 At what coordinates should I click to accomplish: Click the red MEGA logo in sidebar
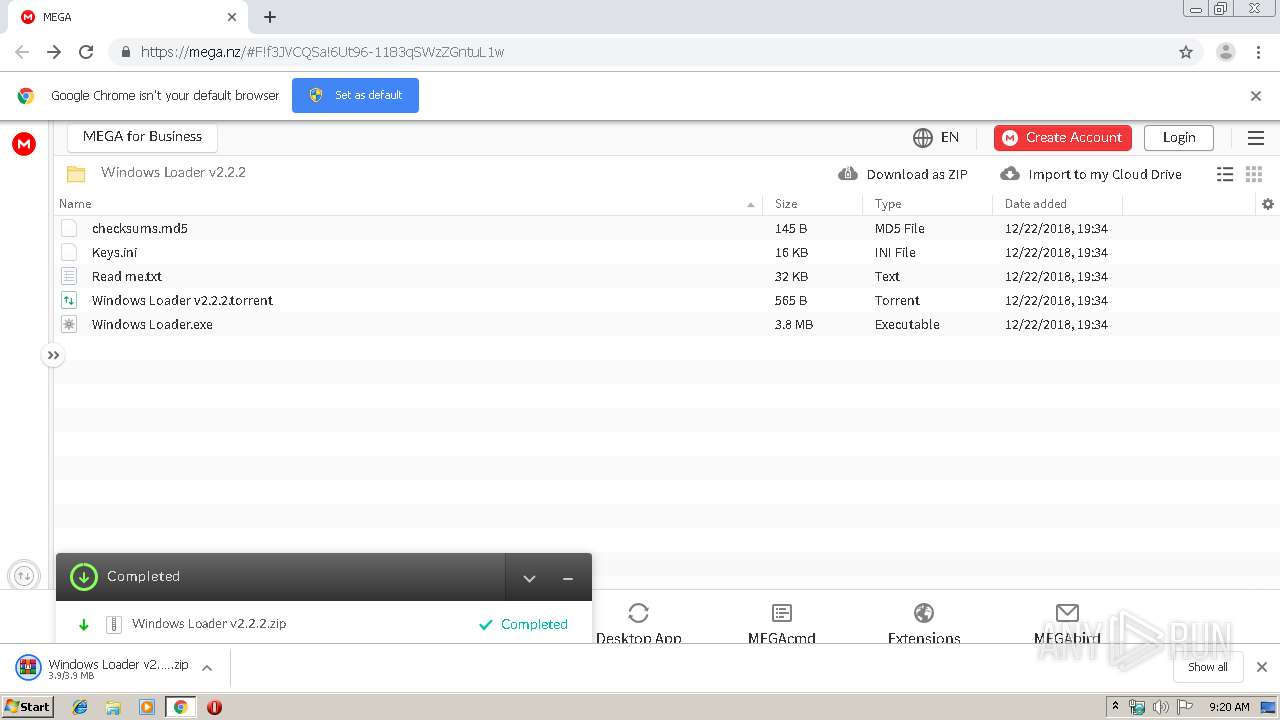(24, 144)
